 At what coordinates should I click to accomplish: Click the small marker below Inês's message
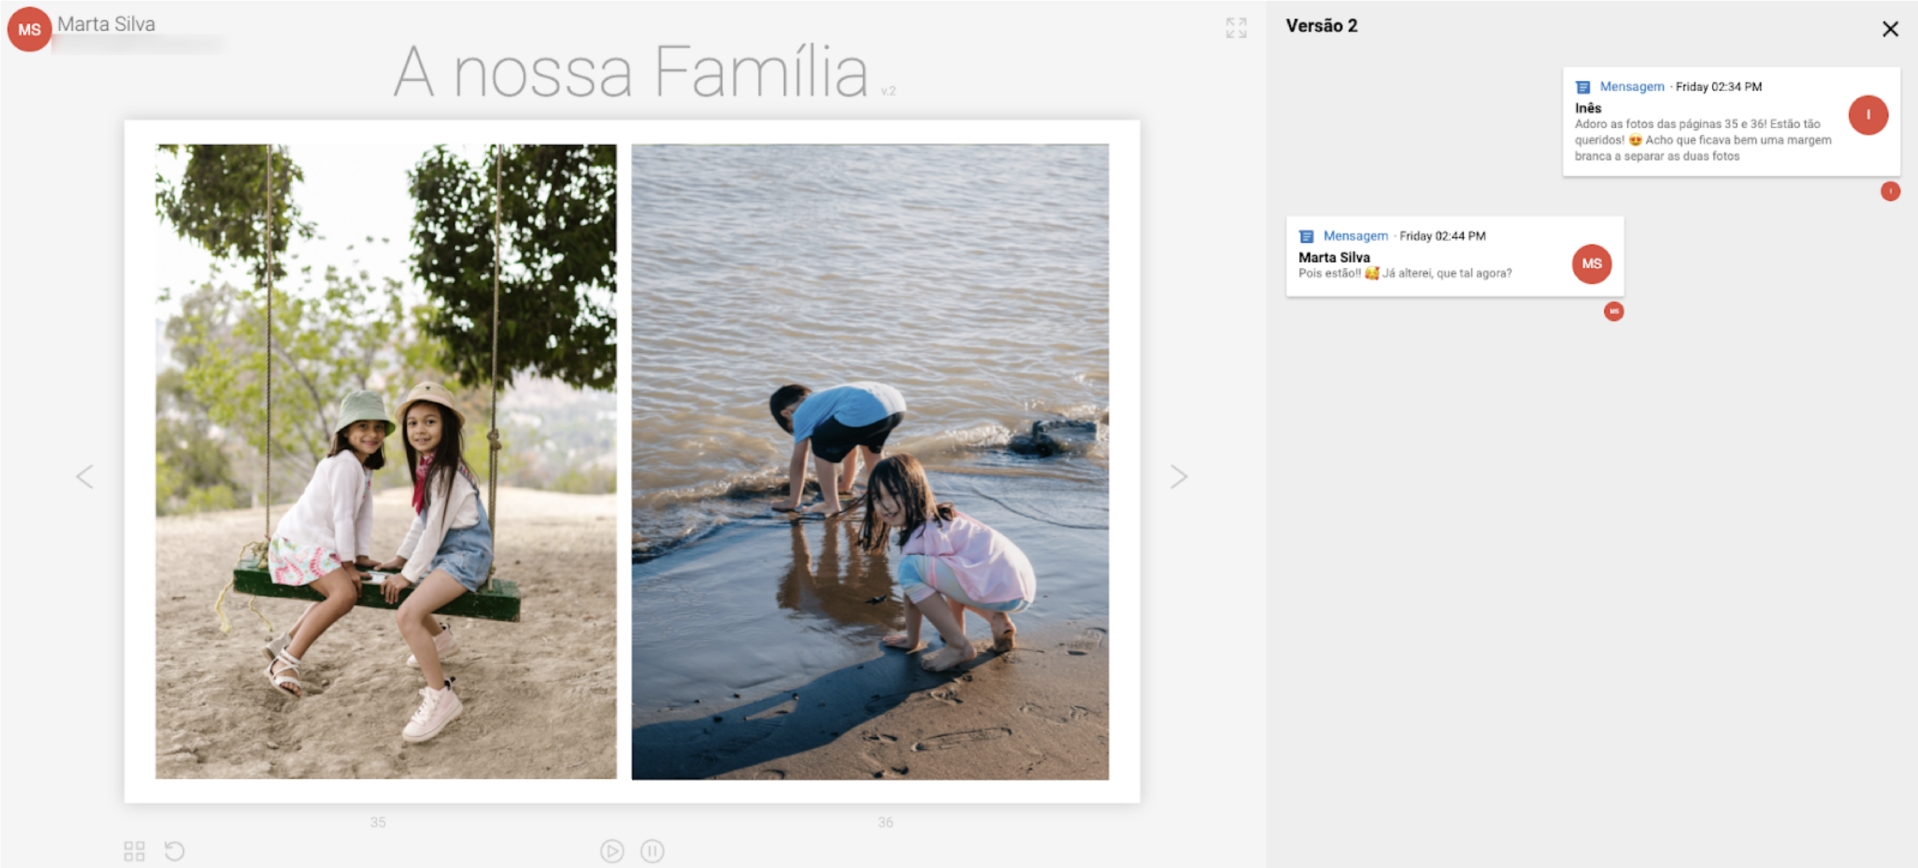coord(1889,191)
